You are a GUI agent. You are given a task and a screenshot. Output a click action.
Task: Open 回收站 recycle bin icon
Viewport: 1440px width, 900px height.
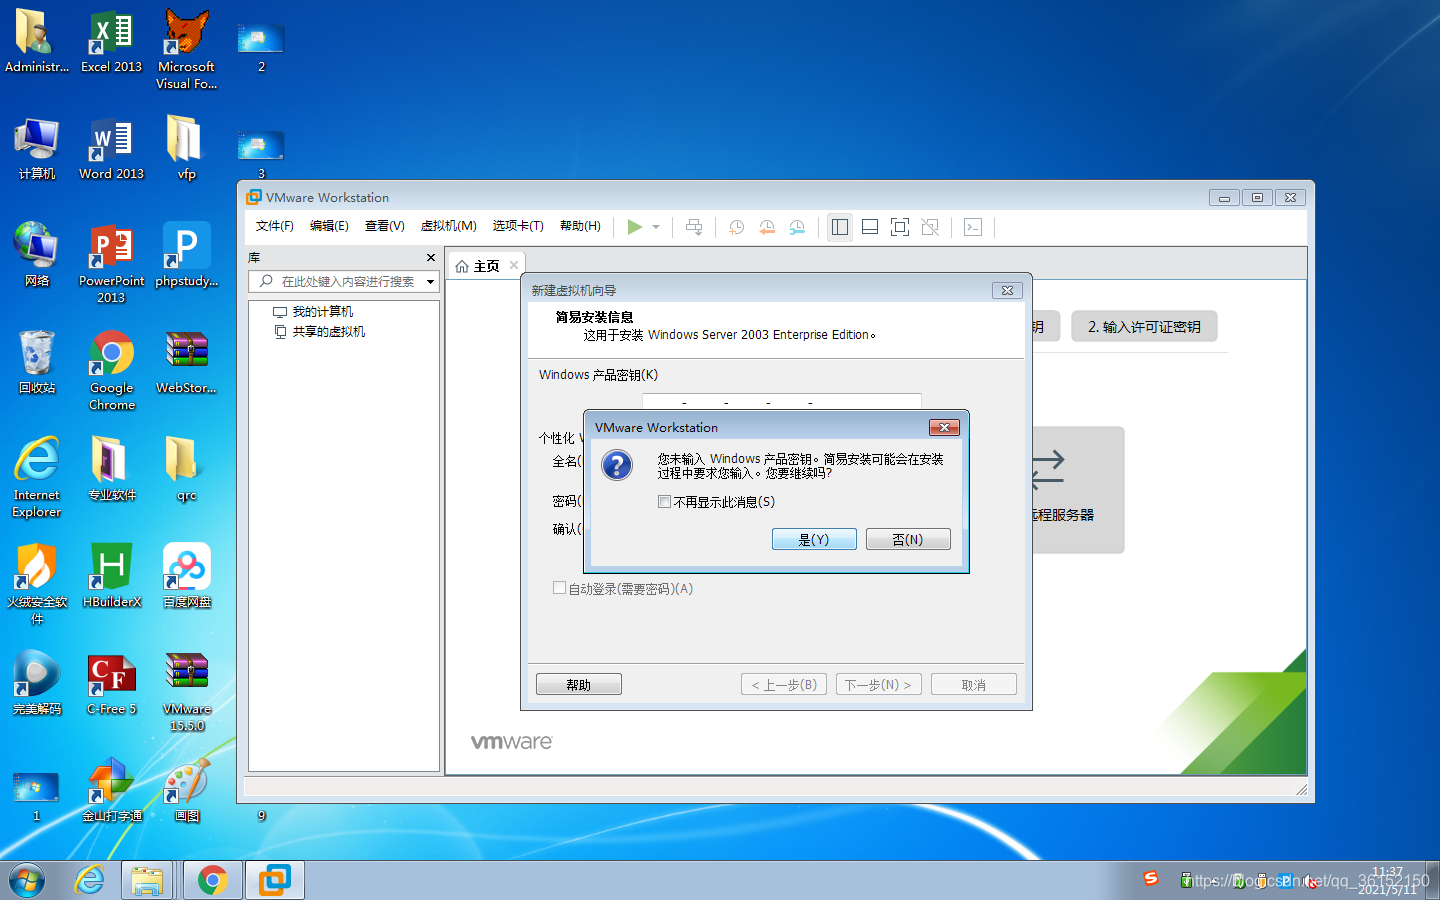tap(37, 363)
